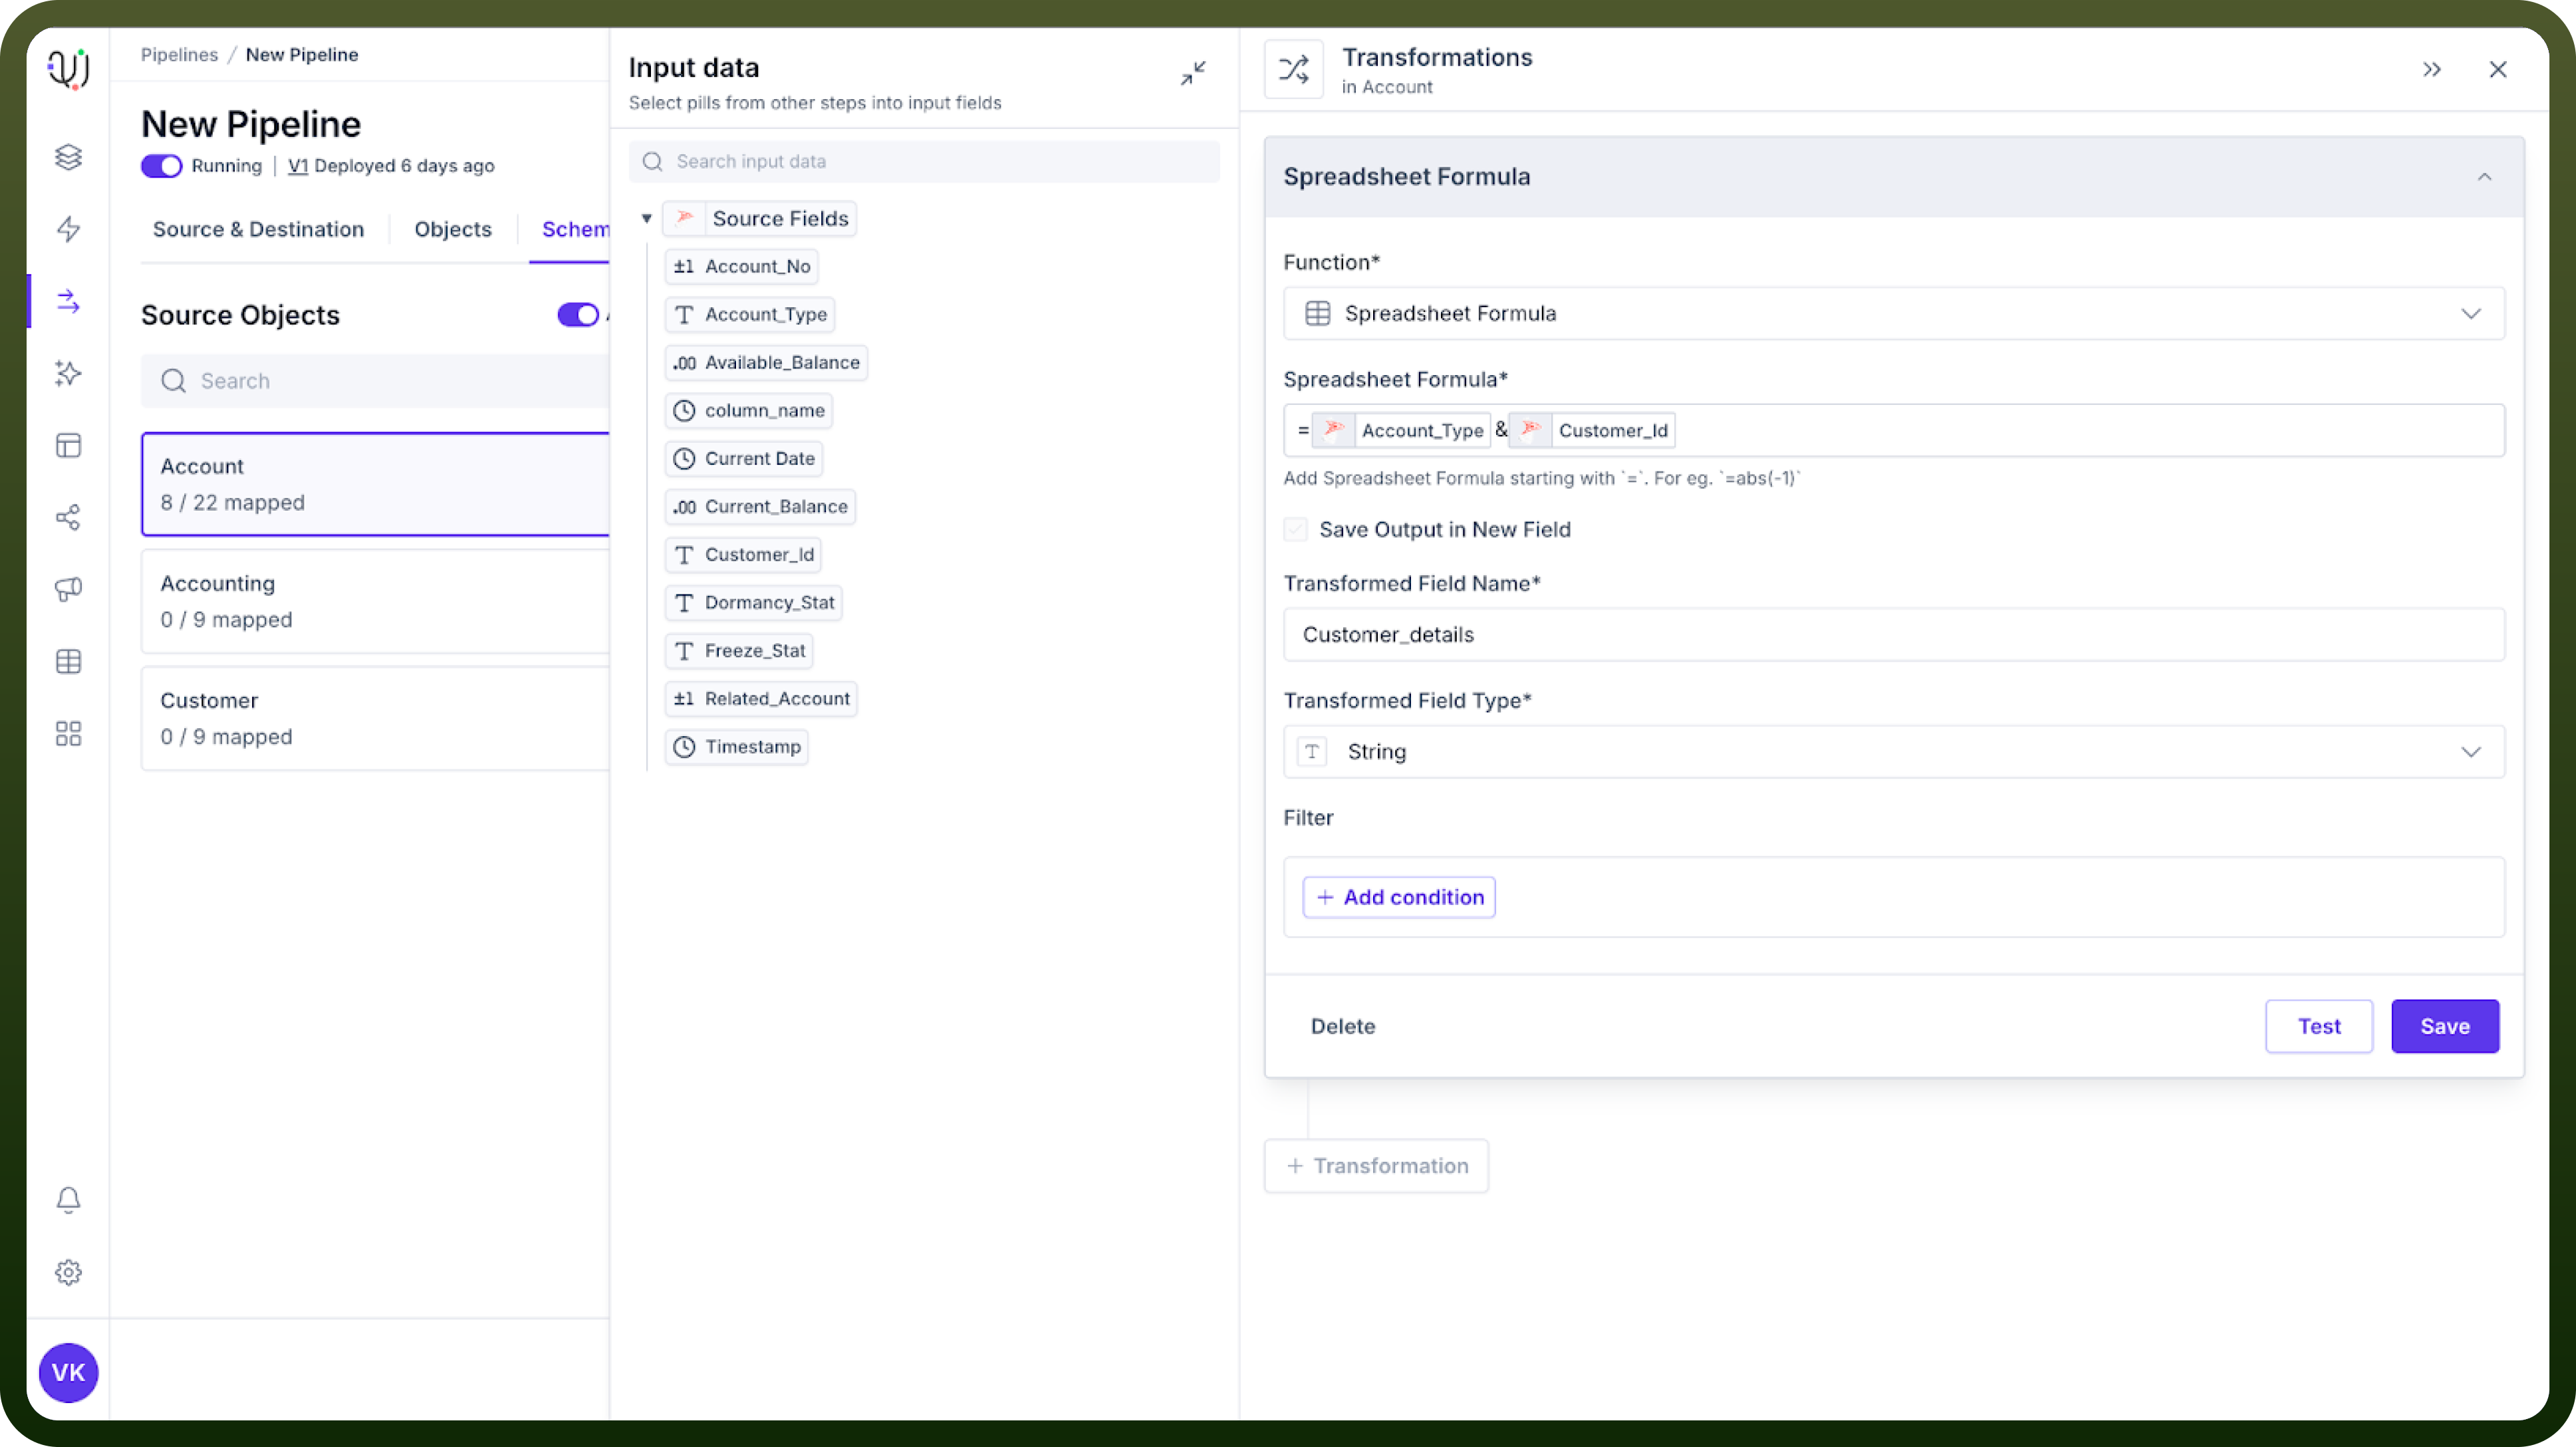The width and height of the screenshot is (2576, 1447).
Task: Click the Delete button
Action: (1343, 1026)
